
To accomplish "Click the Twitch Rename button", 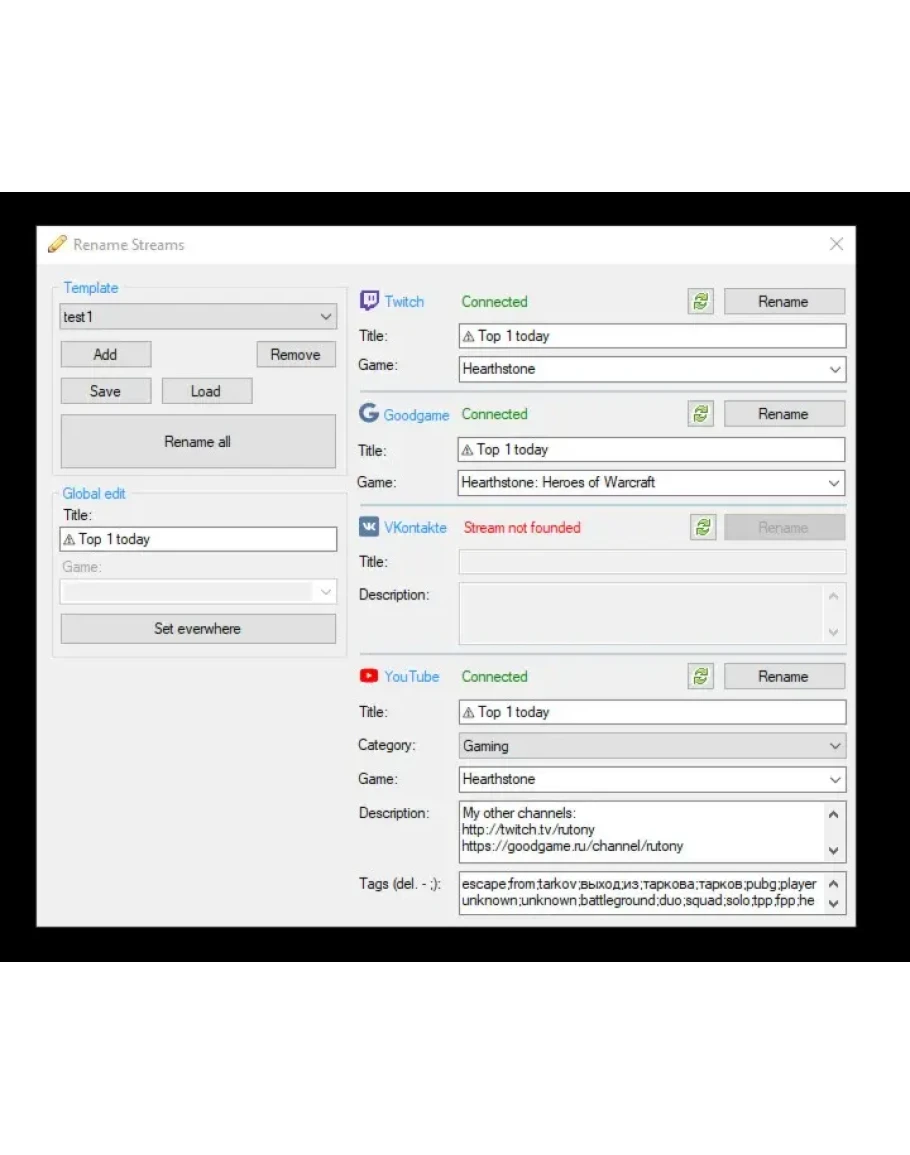I will pos(783,302).
